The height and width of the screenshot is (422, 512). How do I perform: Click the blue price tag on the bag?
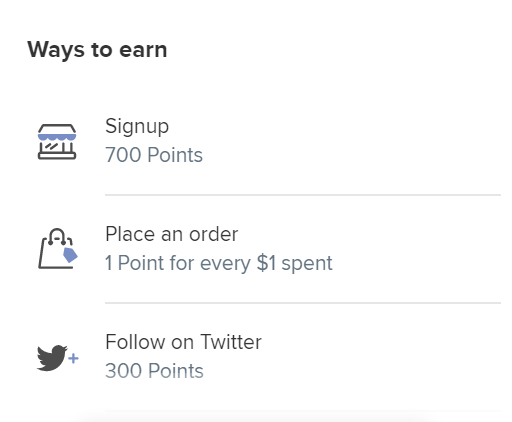[70, 255]
